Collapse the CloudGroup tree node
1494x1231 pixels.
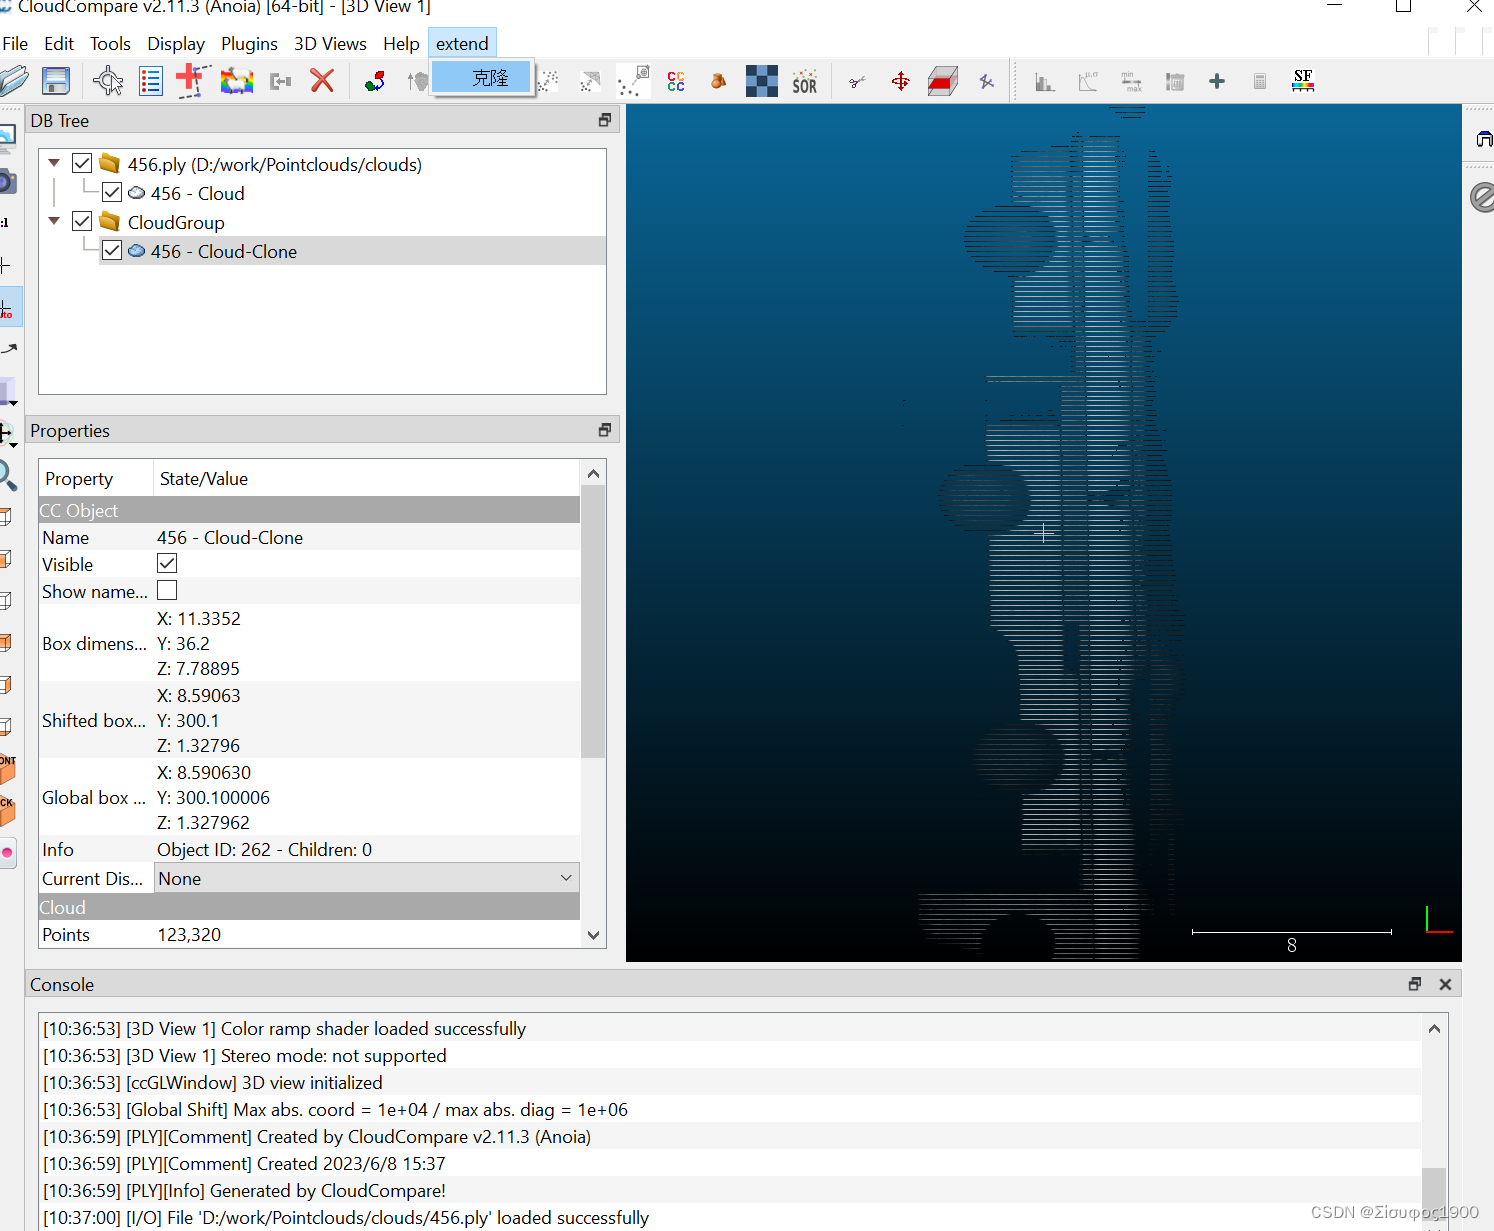pyautogui.click(x=53, y=220)
